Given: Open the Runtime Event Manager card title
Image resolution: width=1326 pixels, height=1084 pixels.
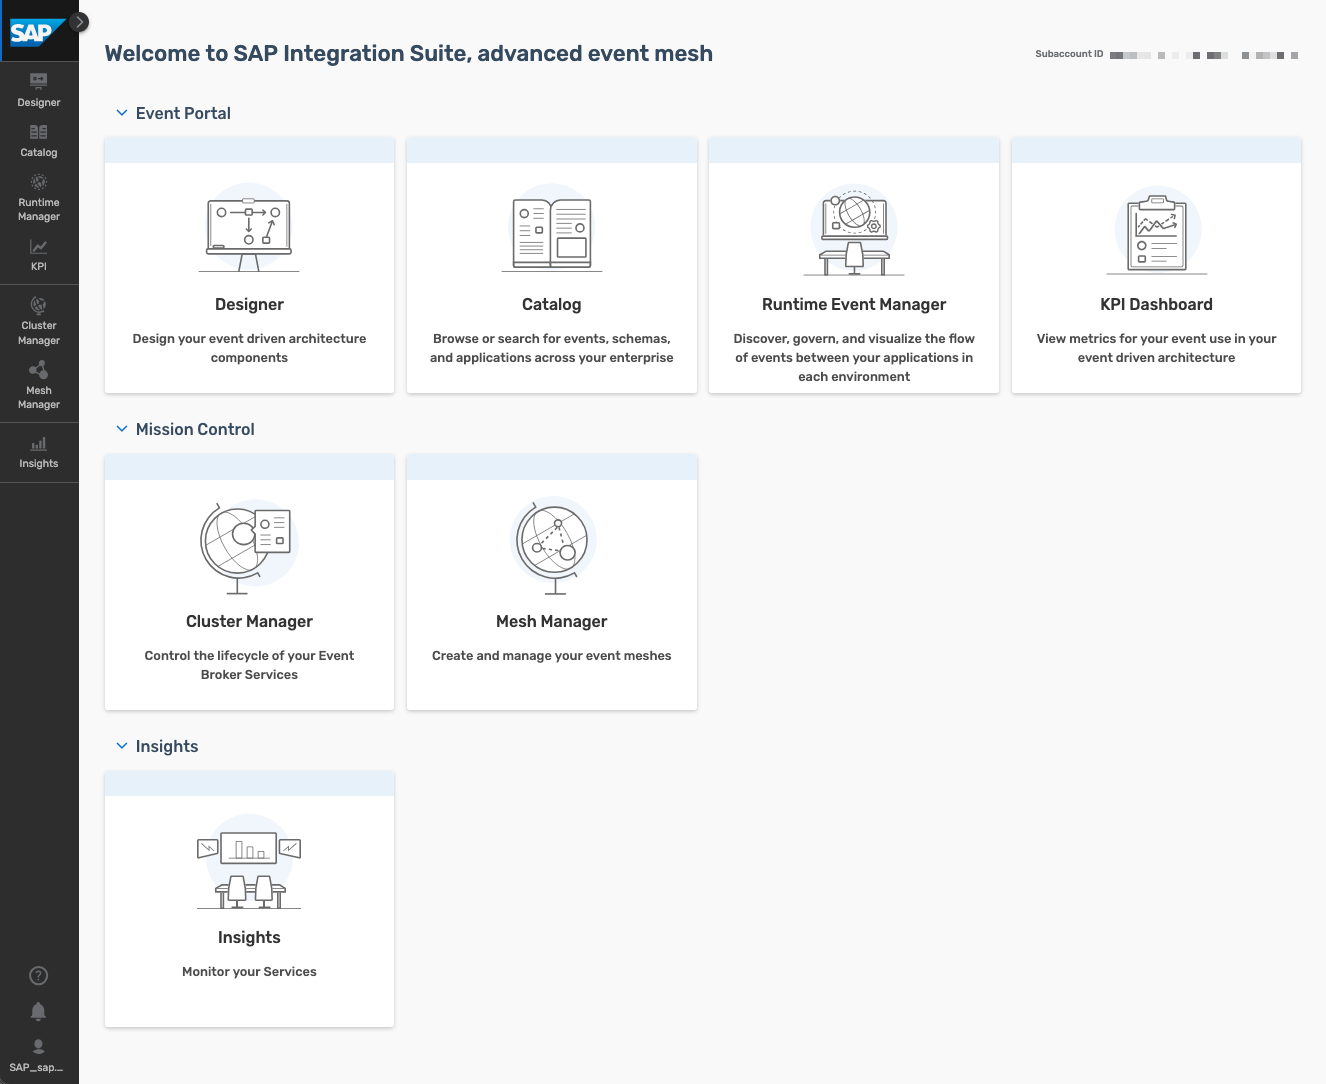Looking at the screenshot, I should pyautogui.click(x=854, y=304).
